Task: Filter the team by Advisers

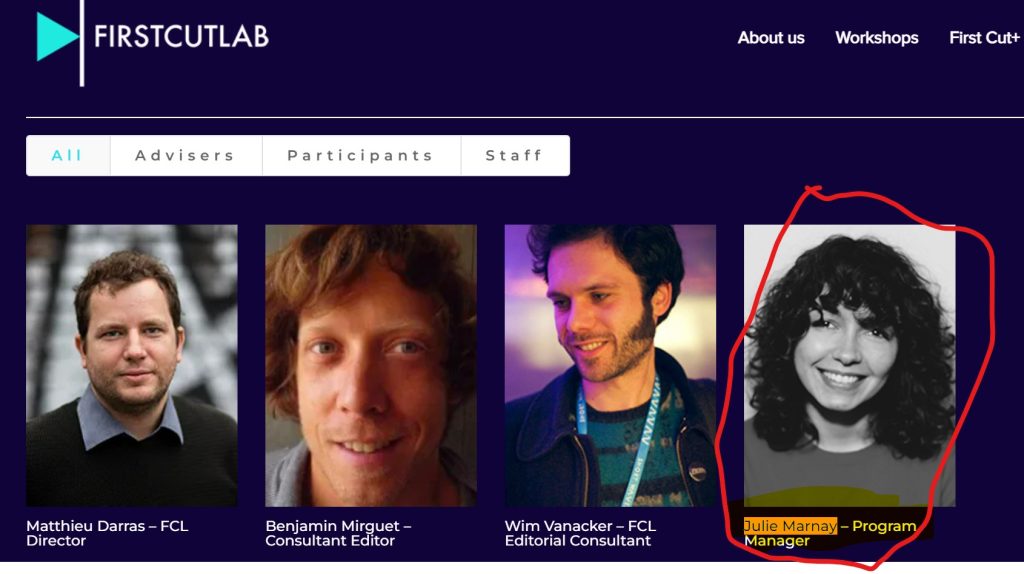Action: click(185, 156)
